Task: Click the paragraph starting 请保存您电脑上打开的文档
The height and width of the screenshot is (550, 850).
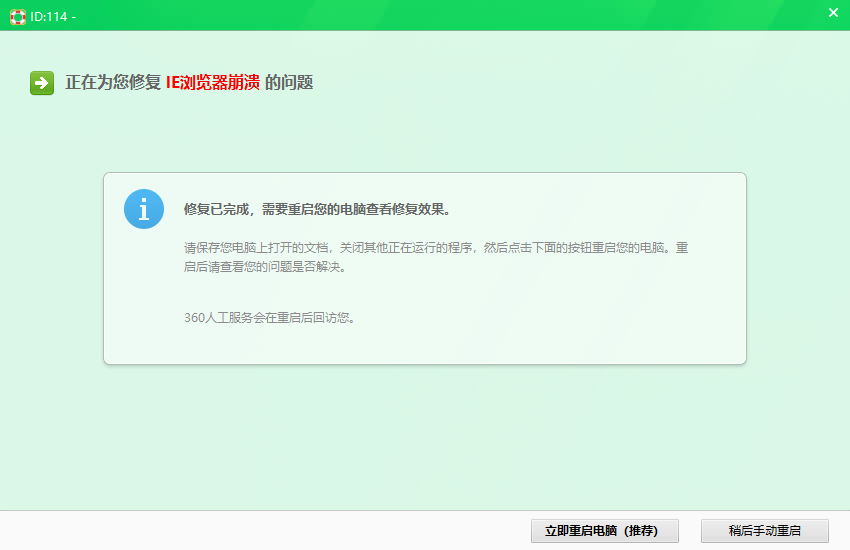Action: pyautogui.click(x=436, y=257)
